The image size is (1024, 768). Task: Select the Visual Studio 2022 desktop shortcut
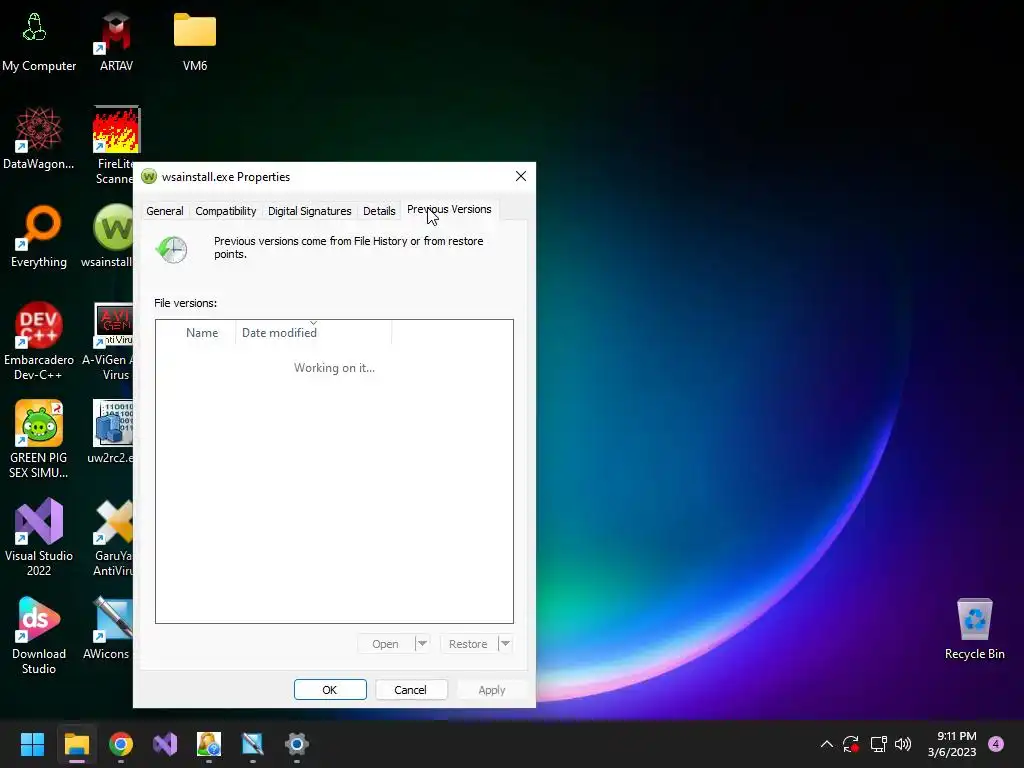pos(38,537)
